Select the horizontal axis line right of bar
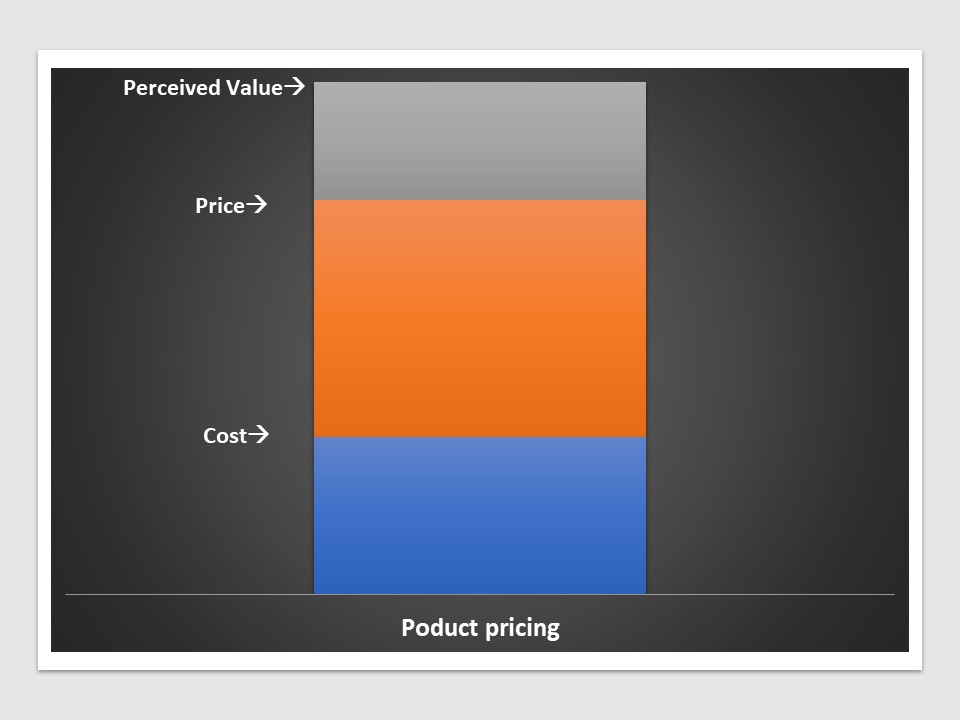 tap(770, 594)
